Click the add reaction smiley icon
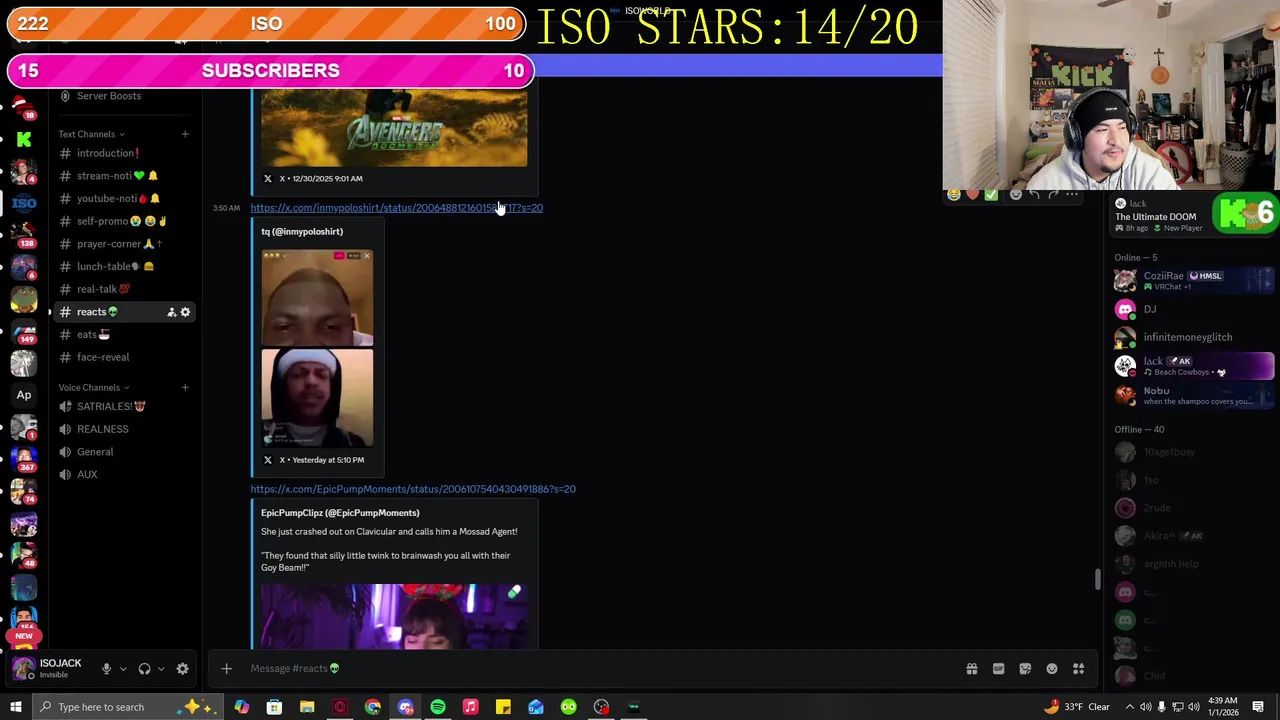The height and width of the screenshot is (720, 1280). [1015, 195]
